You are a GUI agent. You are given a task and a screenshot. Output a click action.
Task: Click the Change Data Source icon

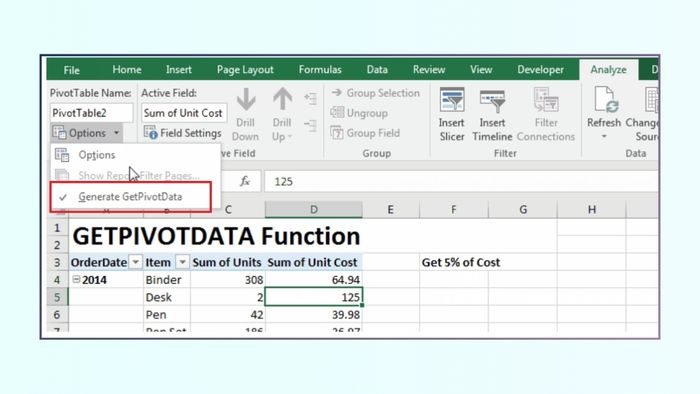pos(651,100)
